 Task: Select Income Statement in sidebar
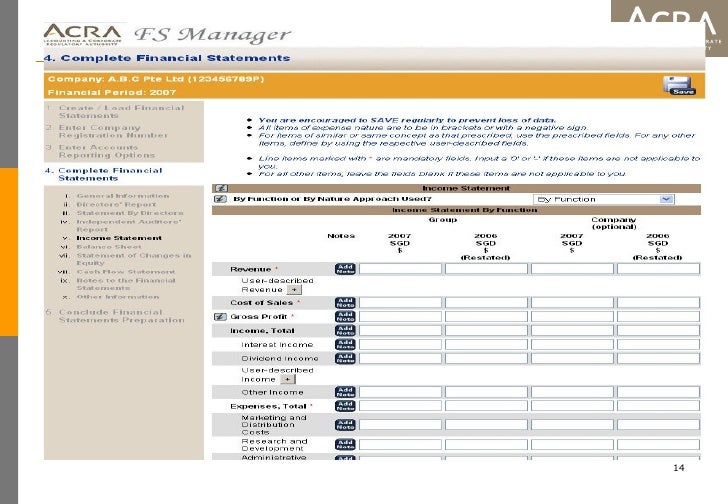119,238
